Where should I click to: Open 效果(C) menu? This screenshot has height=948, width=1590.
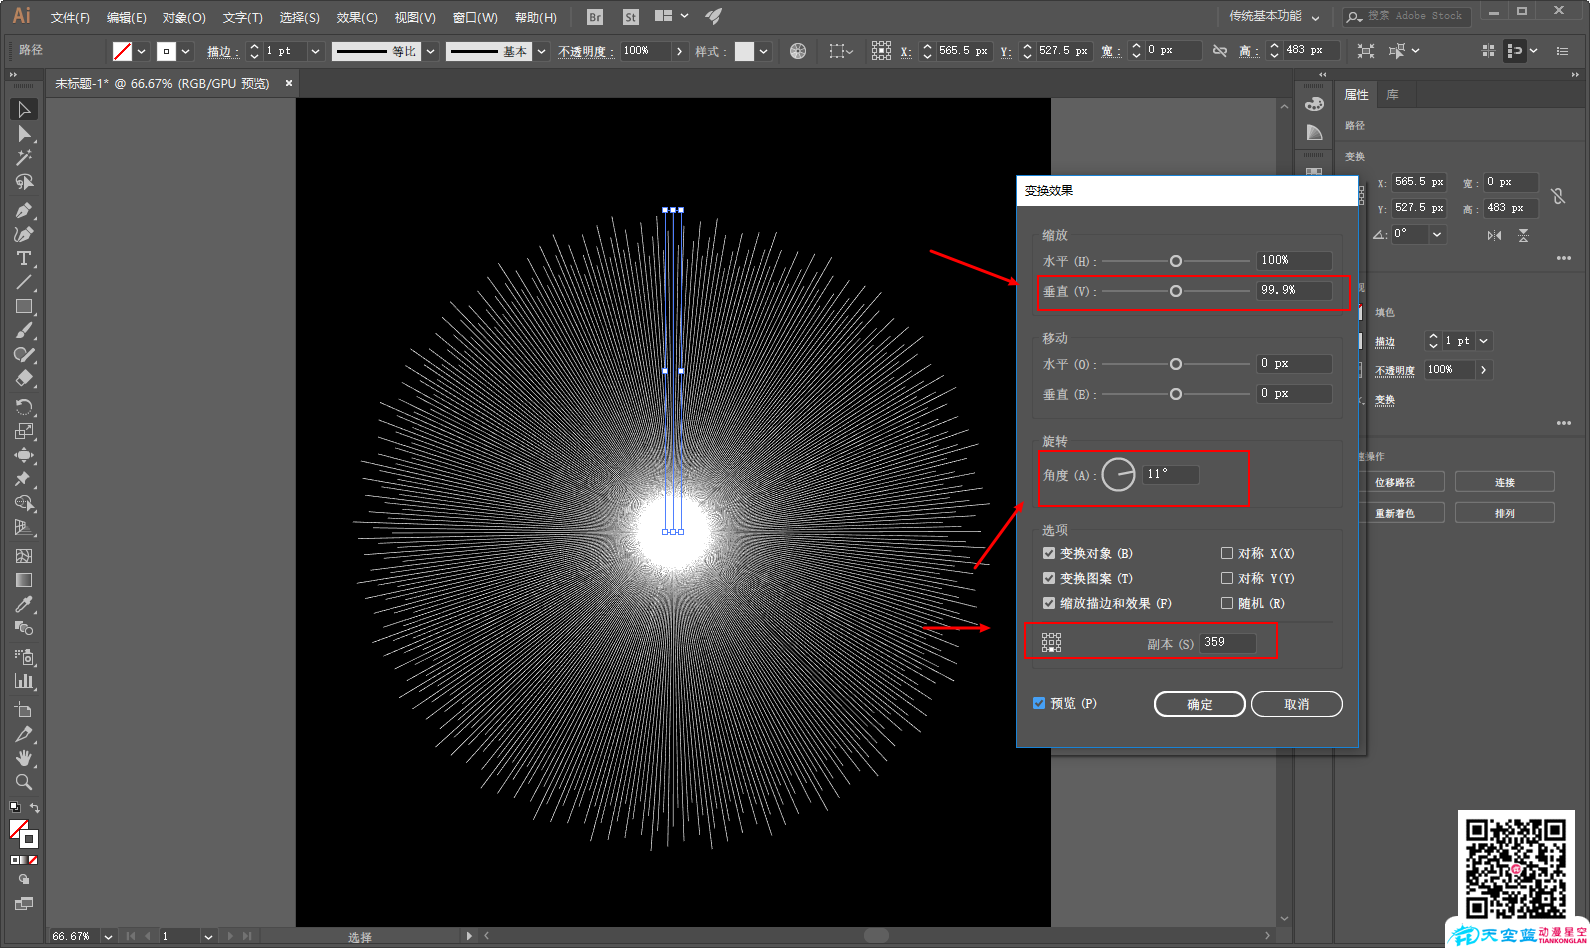click(357, 18)
